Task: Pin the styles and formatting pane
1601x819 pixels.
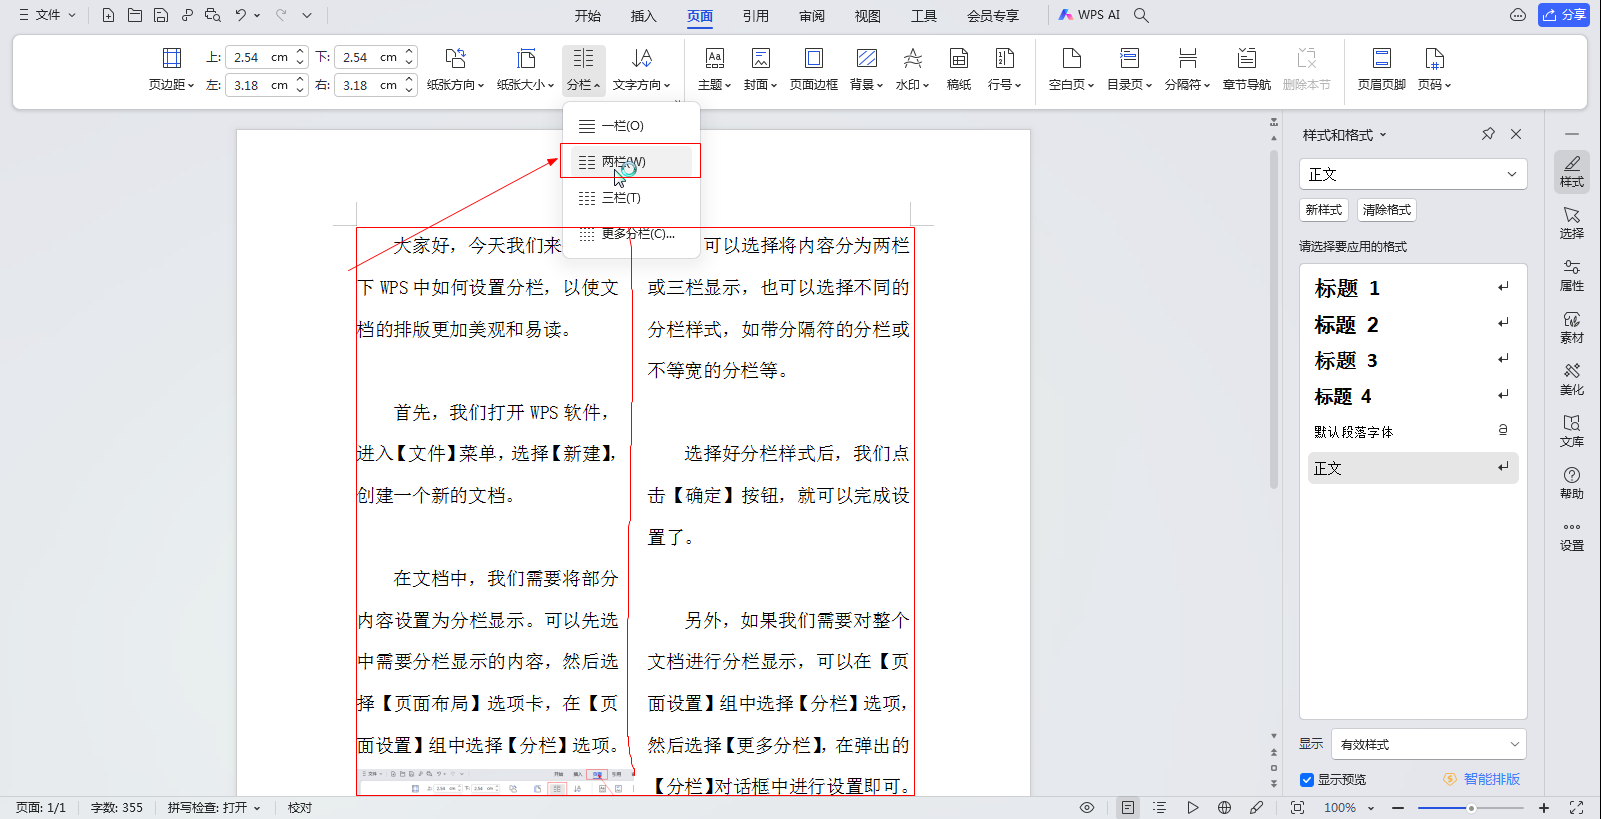Action: [x=1488, y=134]
